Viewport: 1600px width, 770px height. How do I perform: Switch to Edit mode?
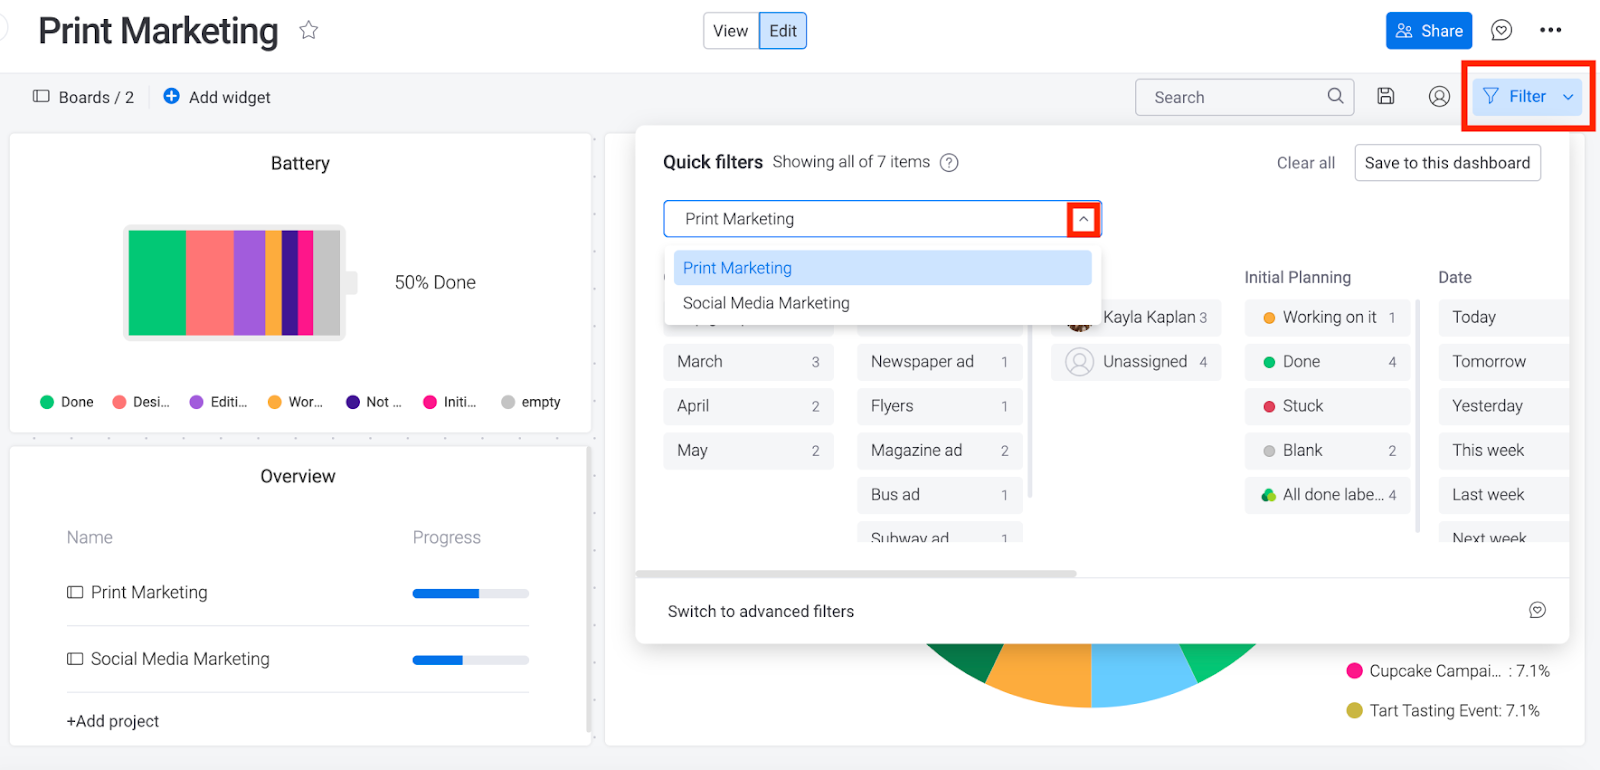point(783,31)
